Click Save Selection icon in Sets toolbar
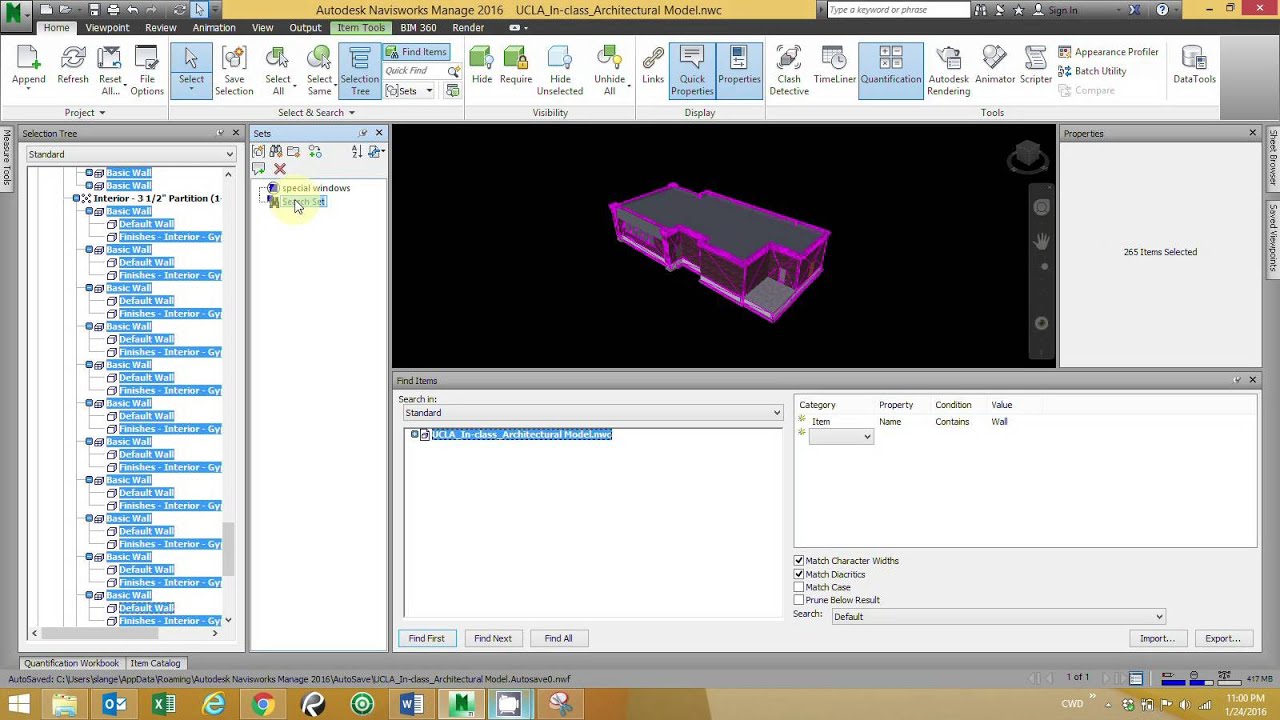This screenshot has height=720, width=1280. [x=259, y=152]
